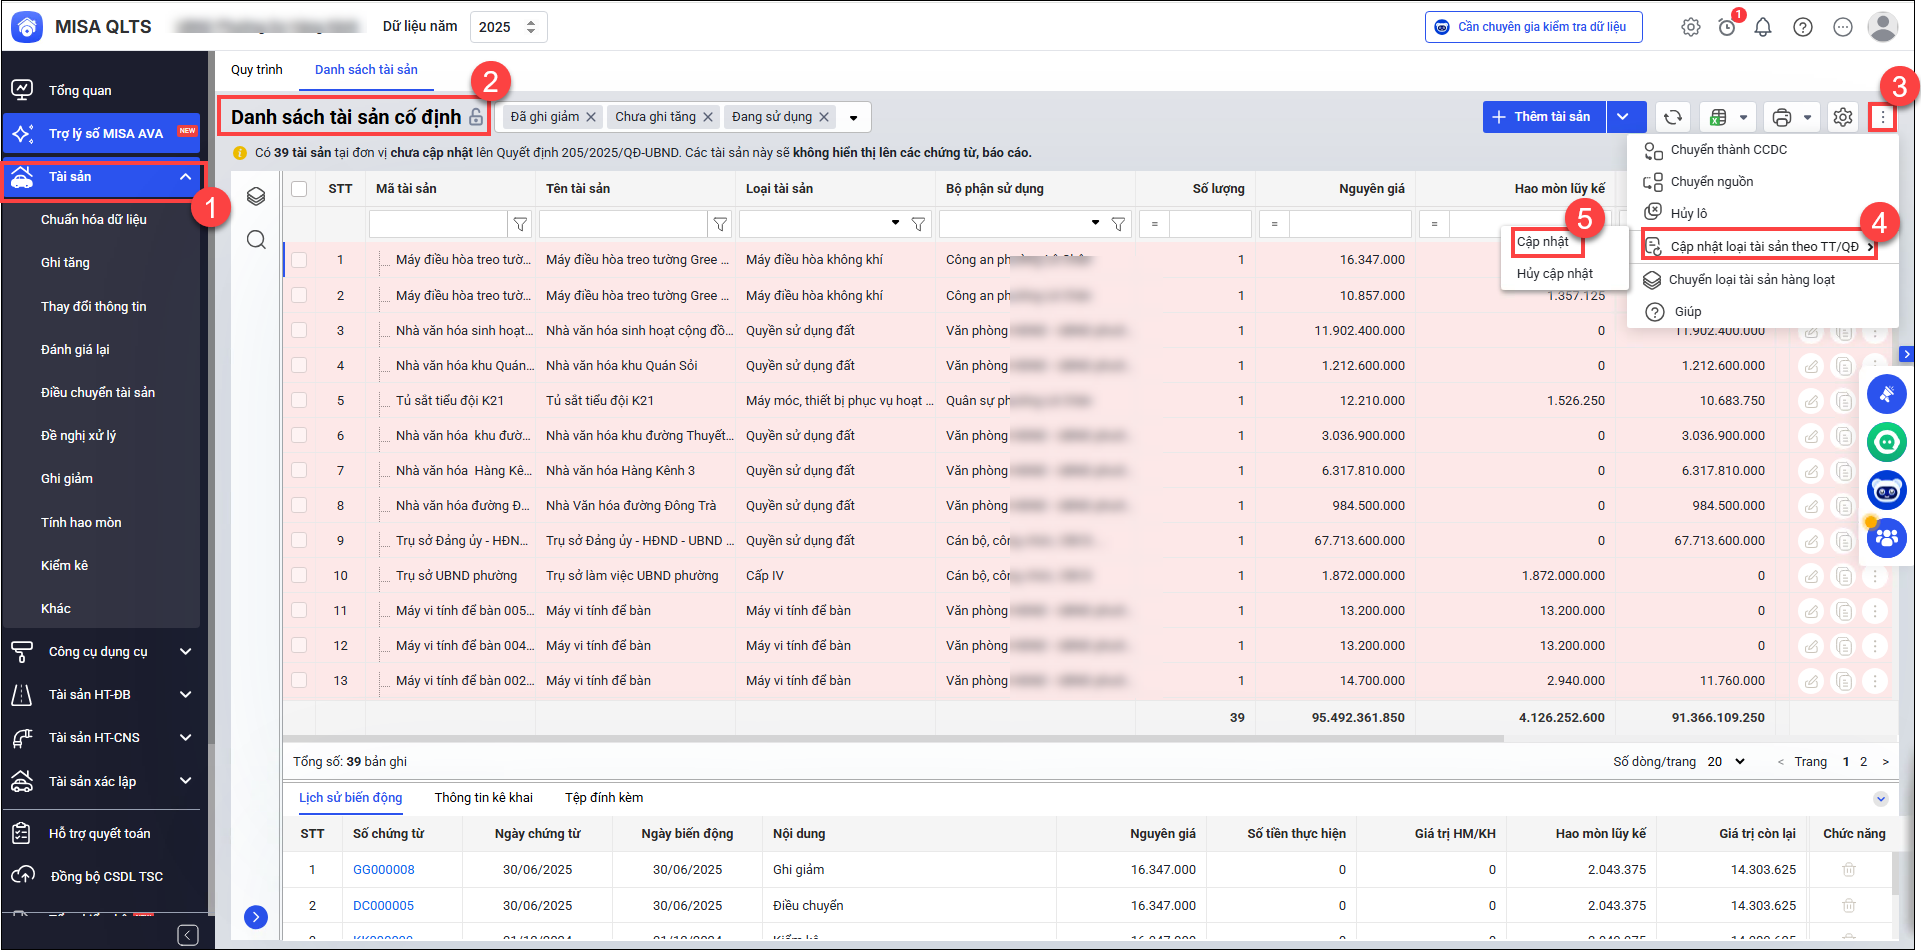Open table settings gear icon
1921x950 pixels.
coord(1842,118)
